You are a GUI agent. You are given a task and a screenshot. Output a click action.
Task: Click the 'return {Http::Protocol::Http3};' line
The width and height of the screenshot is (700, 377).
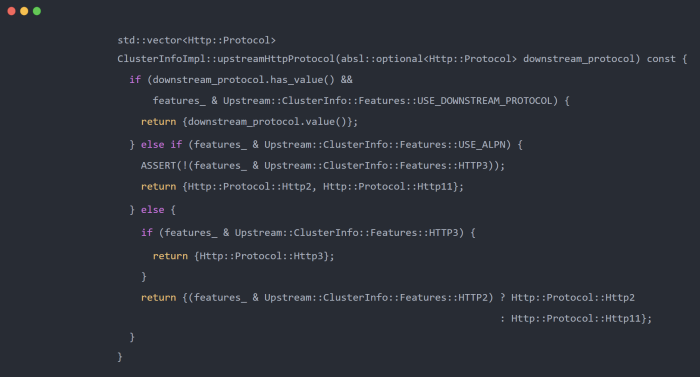243,256
